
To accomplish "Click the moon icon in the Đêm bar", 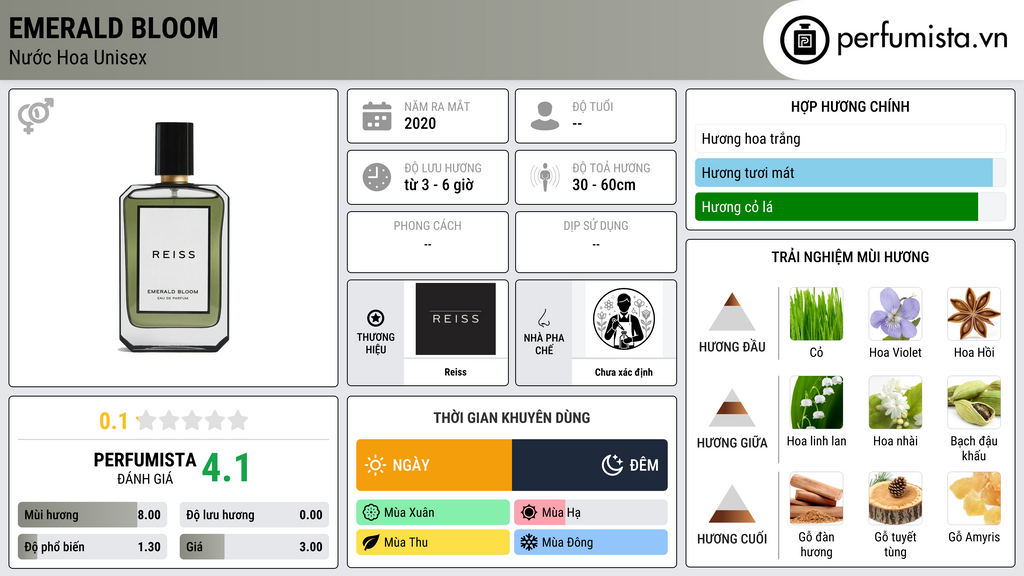I will (612, 465).
